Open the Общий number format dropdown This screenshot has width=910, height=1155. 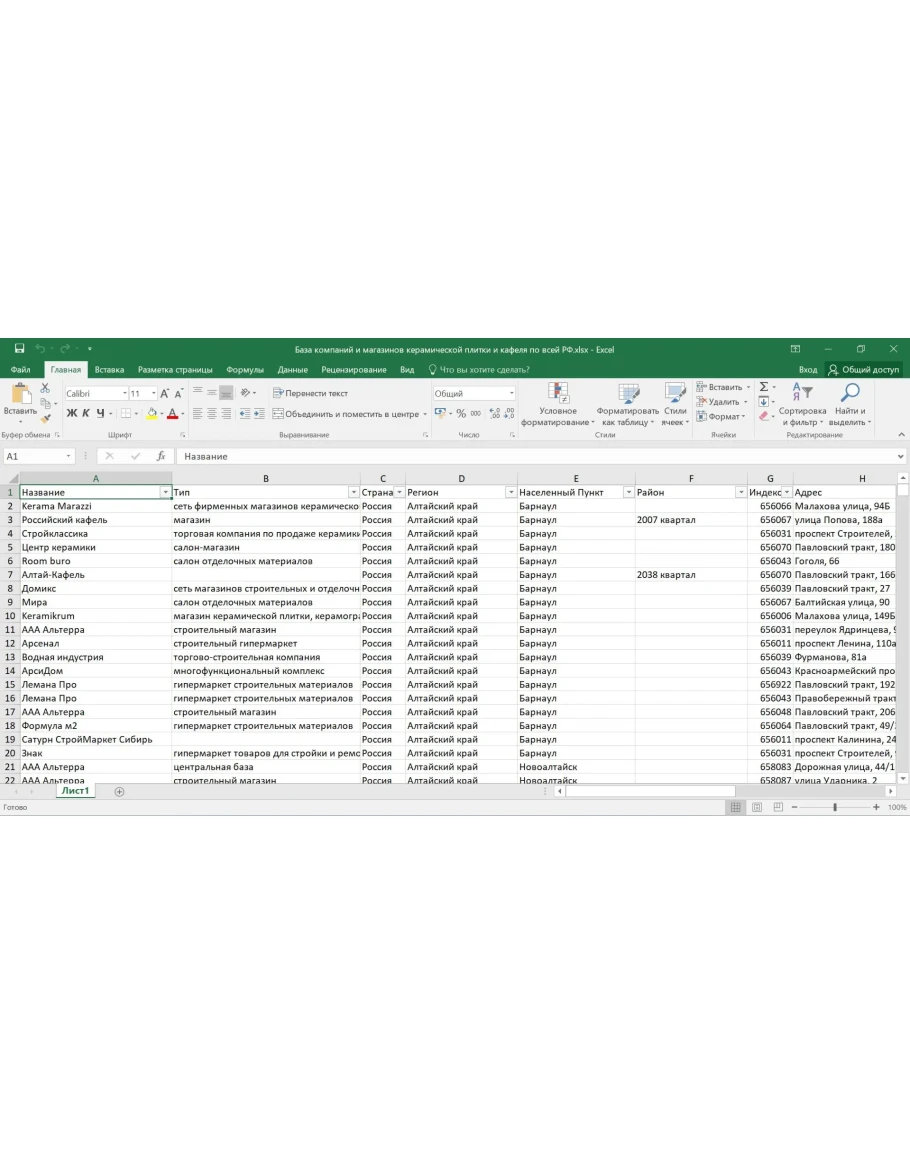(x=511, y=393)
